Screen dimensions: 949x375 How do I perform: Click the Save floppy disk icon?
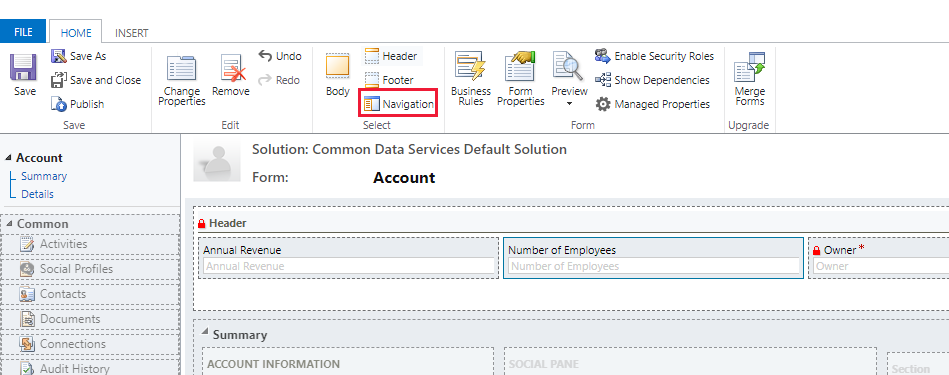click(x=24, y=67)
